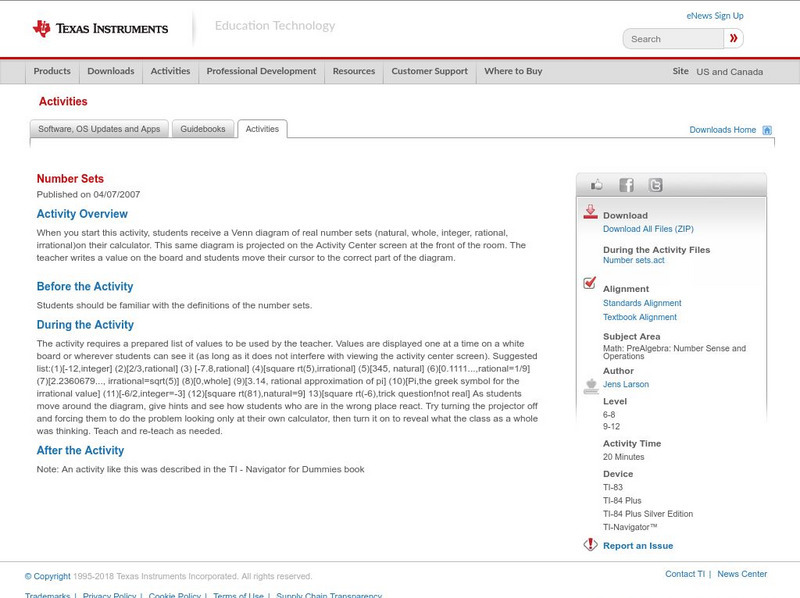
Task: Open the eNews Sign Up link
Action: [715, 16]
